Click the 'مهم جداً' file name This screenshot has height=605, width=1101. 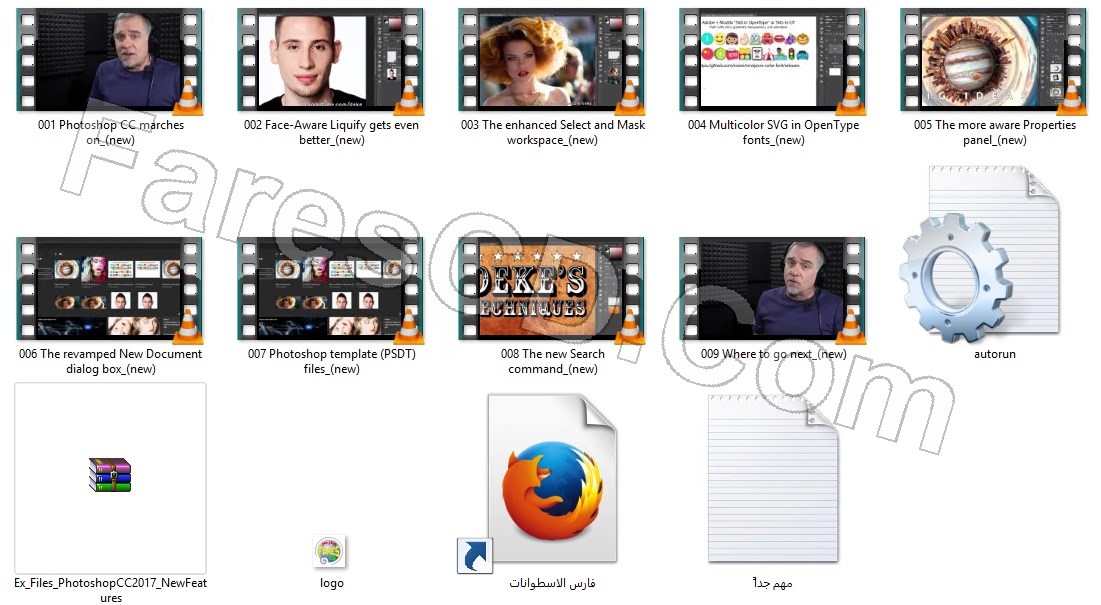pyautogui.click(x=772, y=583)
